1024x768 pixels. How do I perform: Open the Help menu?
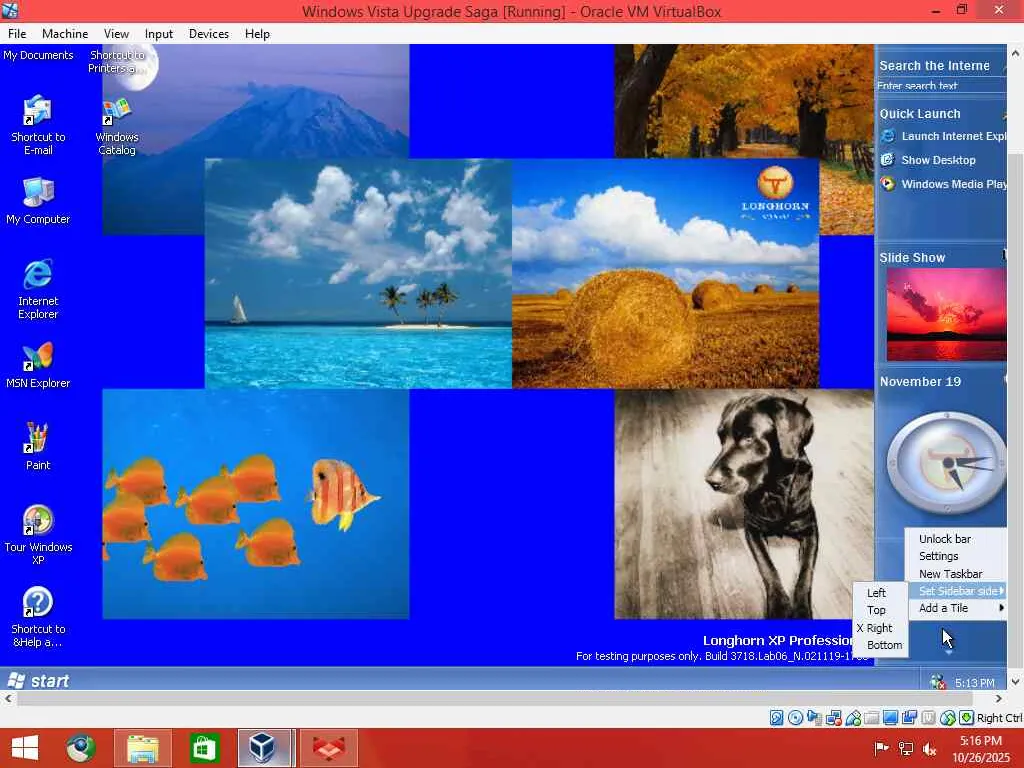pos(257,34)
